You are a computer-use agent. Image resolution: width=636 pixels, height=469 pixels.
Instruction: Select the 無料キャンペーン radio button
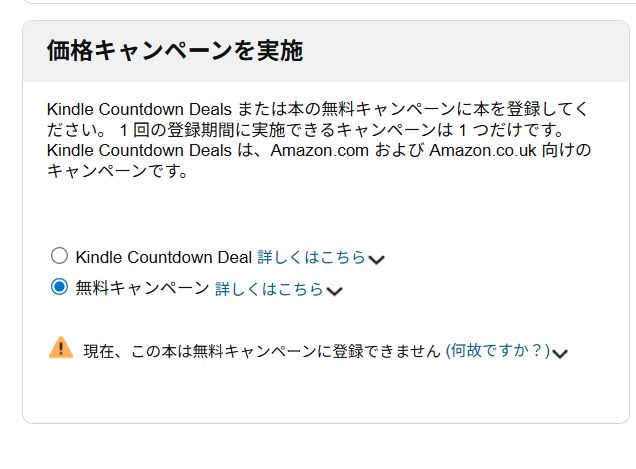(x=59, y=288)
